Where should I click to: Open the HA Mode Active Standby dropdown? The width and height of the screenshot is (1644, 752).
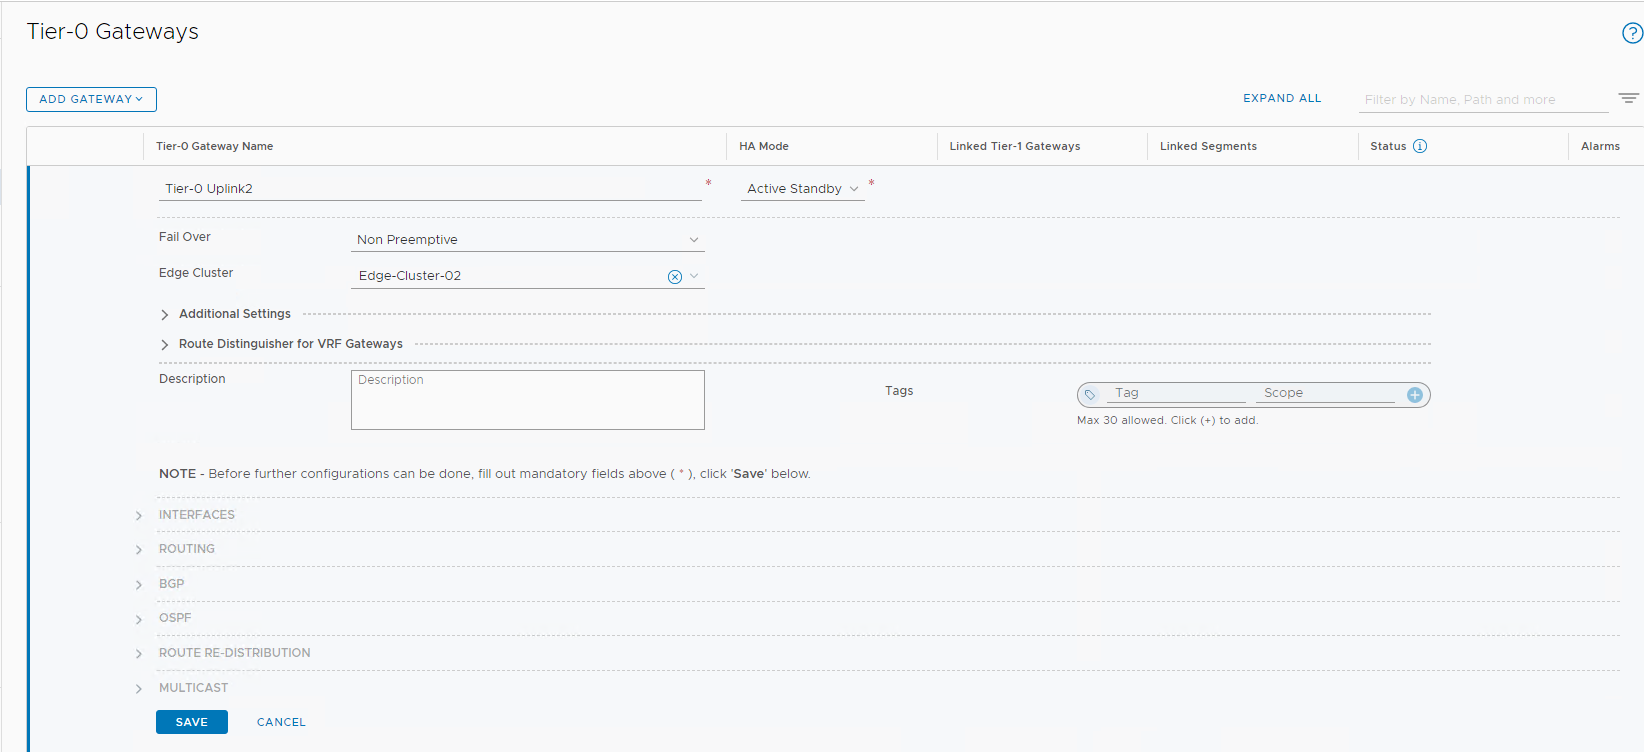coord(803,188)
